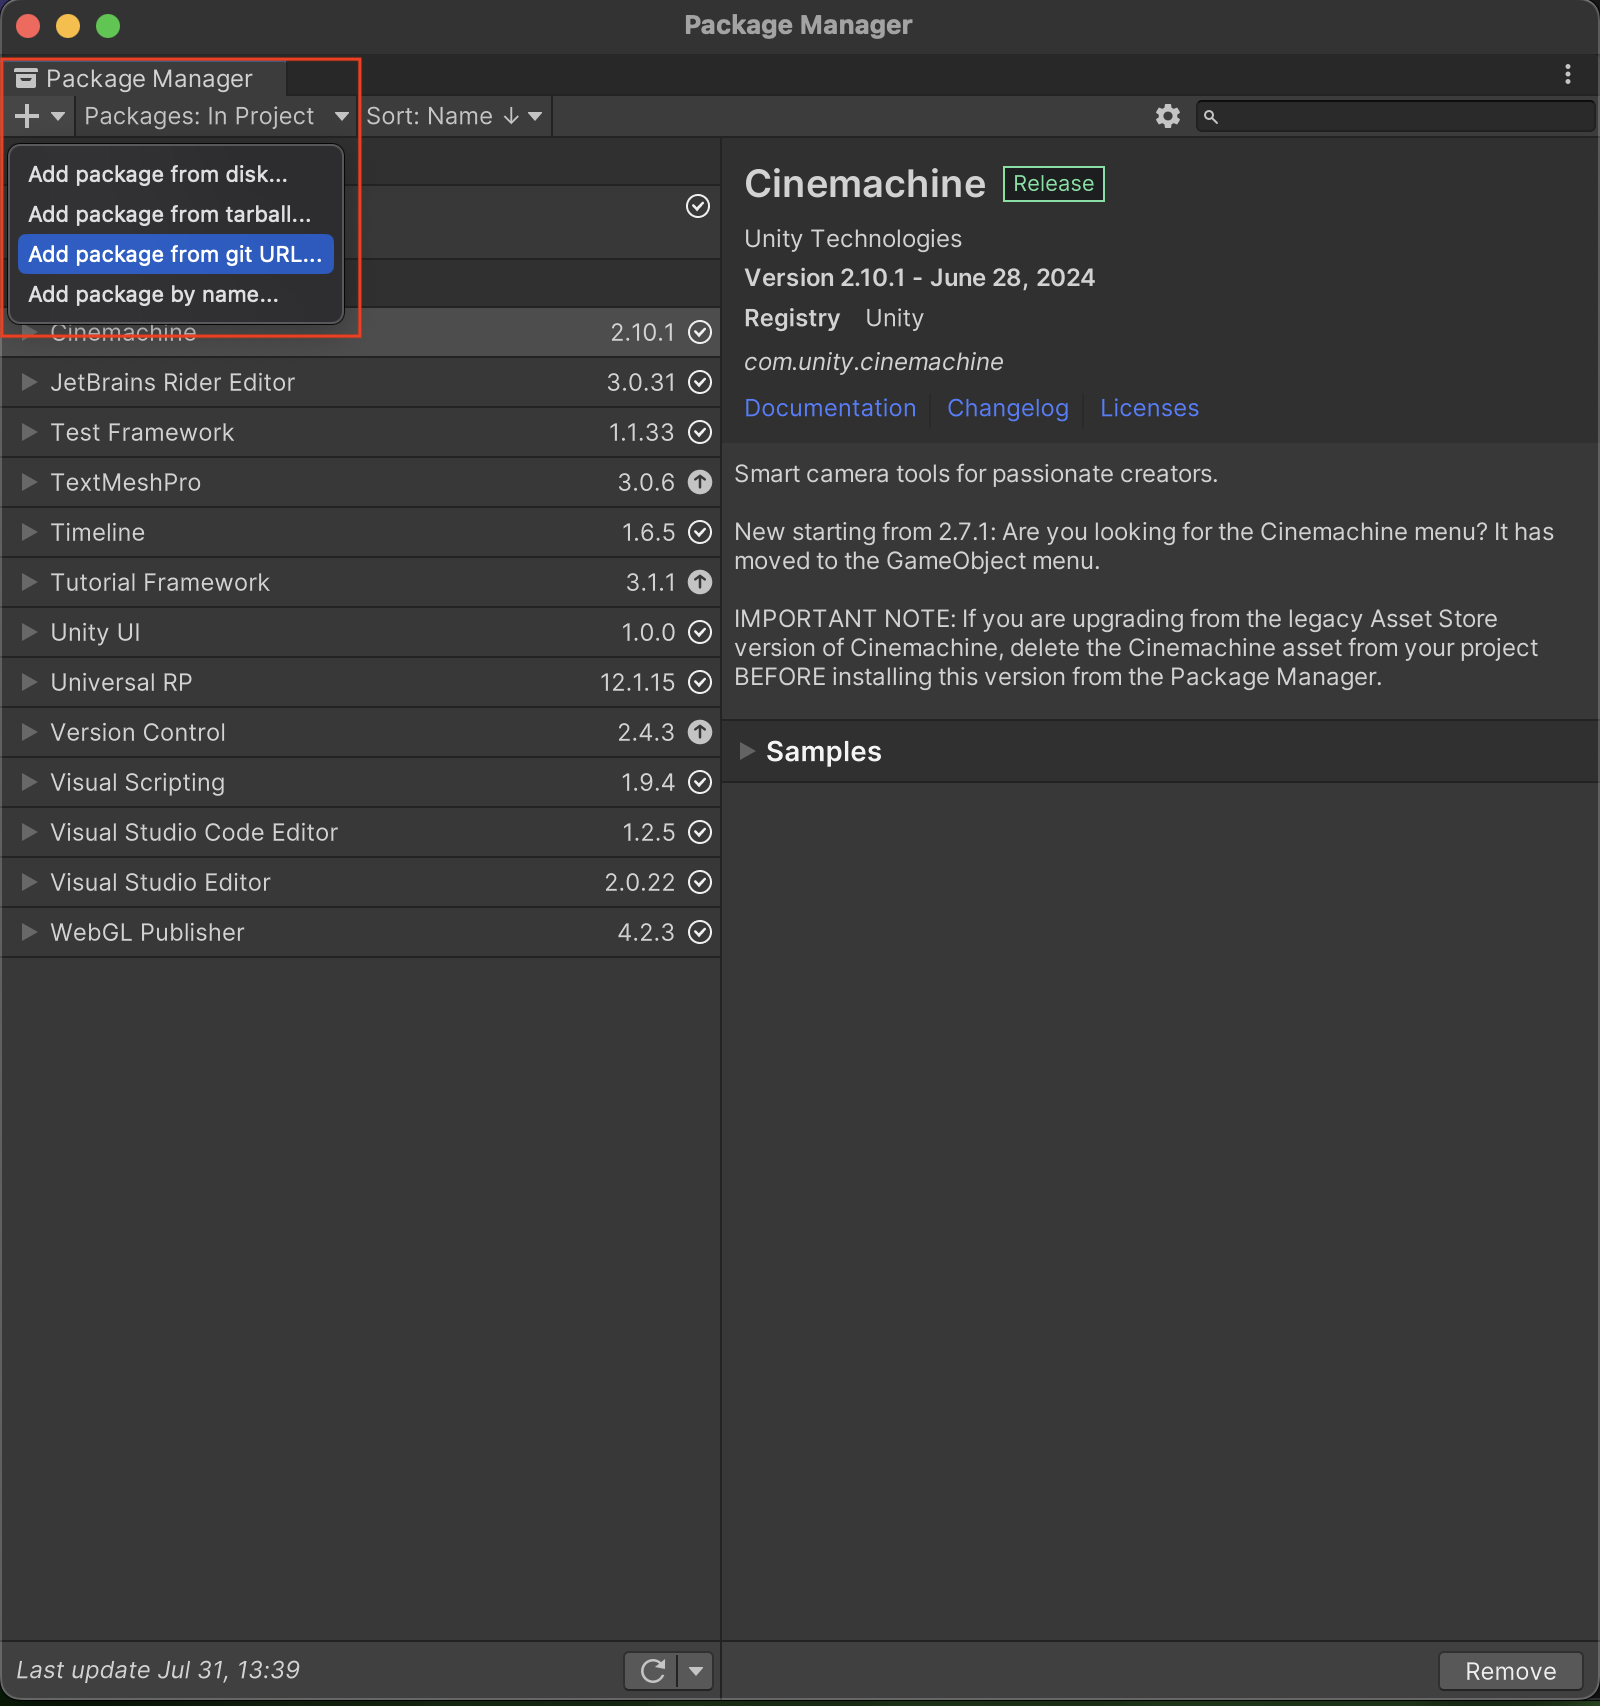Click installed checkmark for Timeline
Image resolution: width=1600 pixels, height=1706 pixels.
point(700,532)
